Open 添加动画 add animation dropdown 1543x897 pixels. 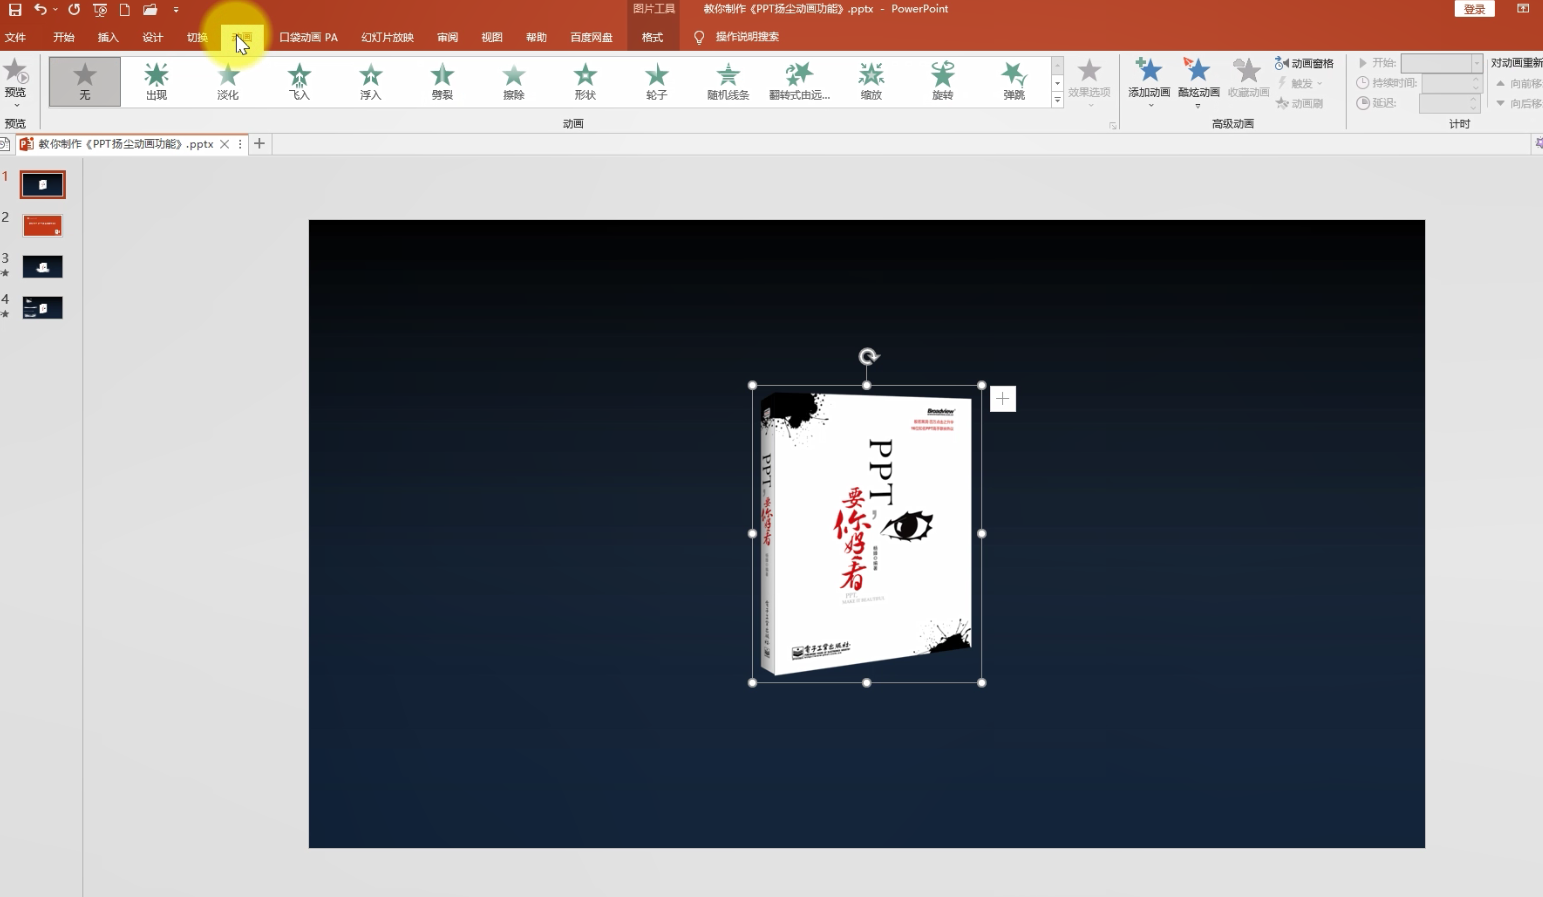(1149, 81)
